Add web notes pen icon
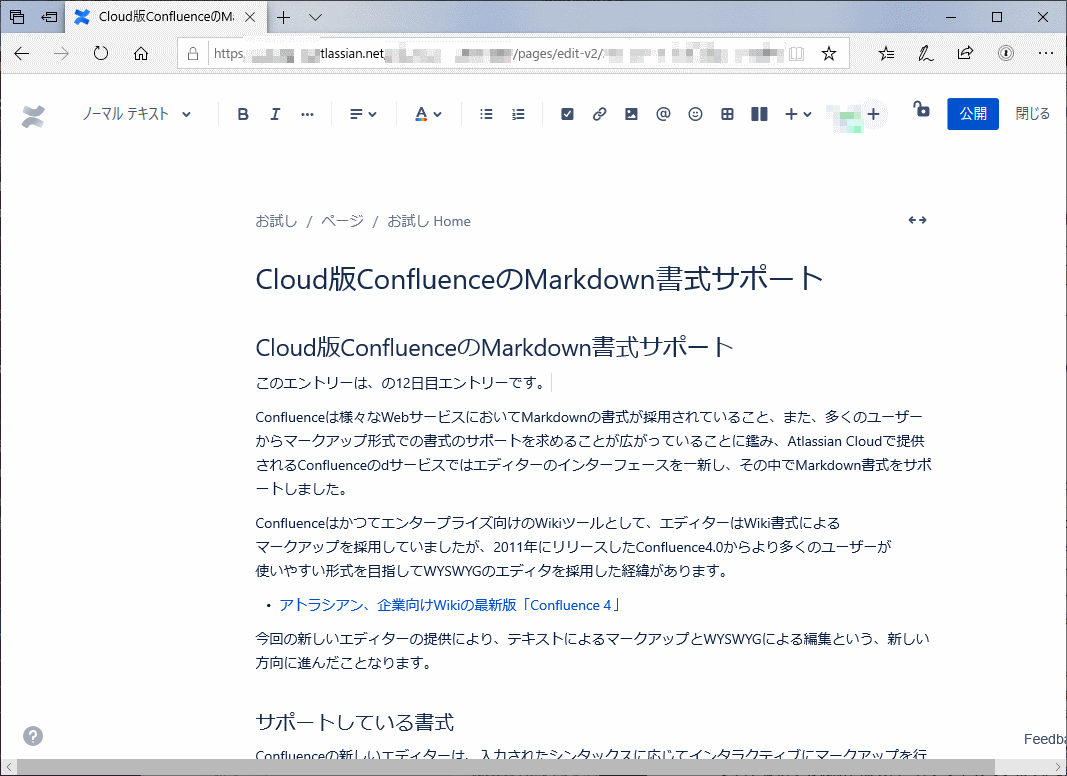Screen dimensions: 1067x776 tap(925, 53)
